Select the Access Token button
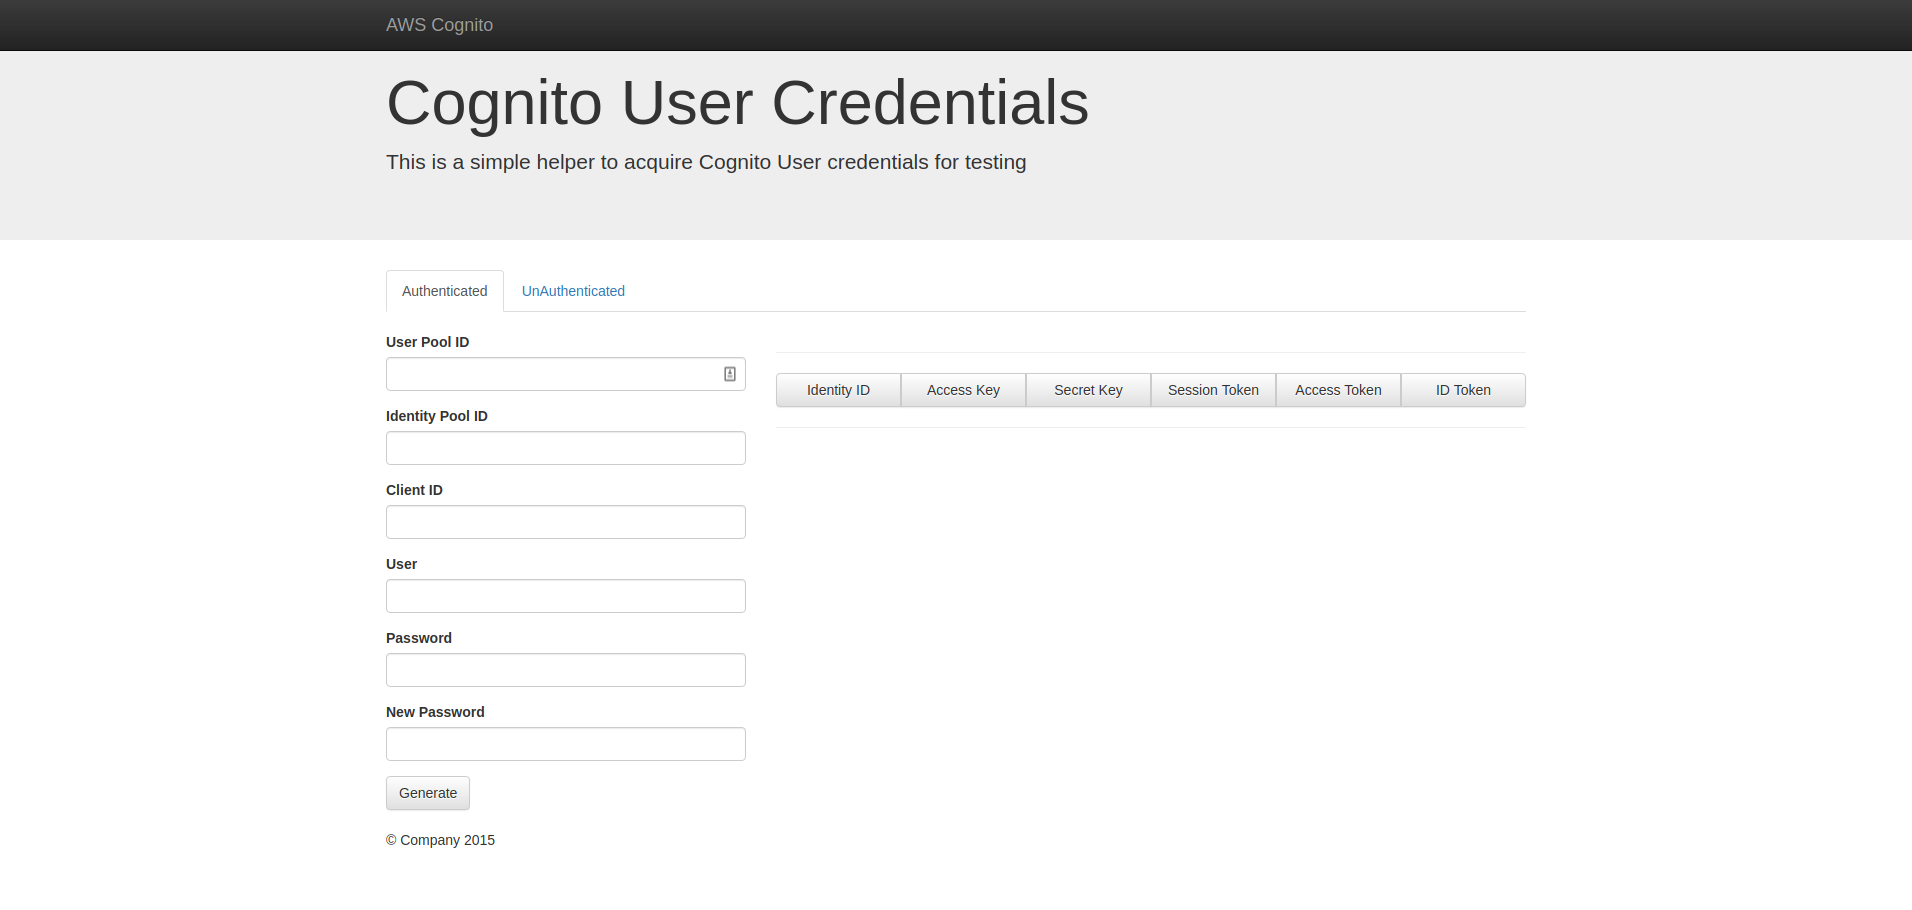Viewport: 1912px width, 910px height. pyautogui.click(x=1338, y=390)
